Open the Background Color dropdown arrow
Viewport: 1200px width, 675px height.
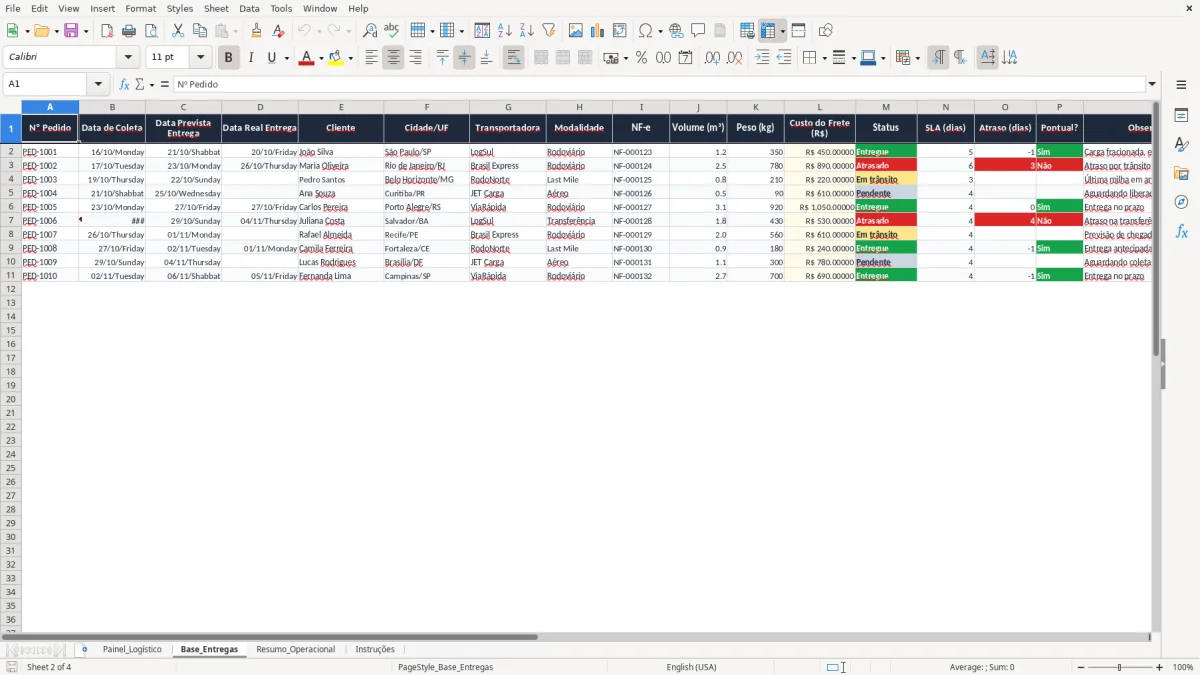(350, 58)
